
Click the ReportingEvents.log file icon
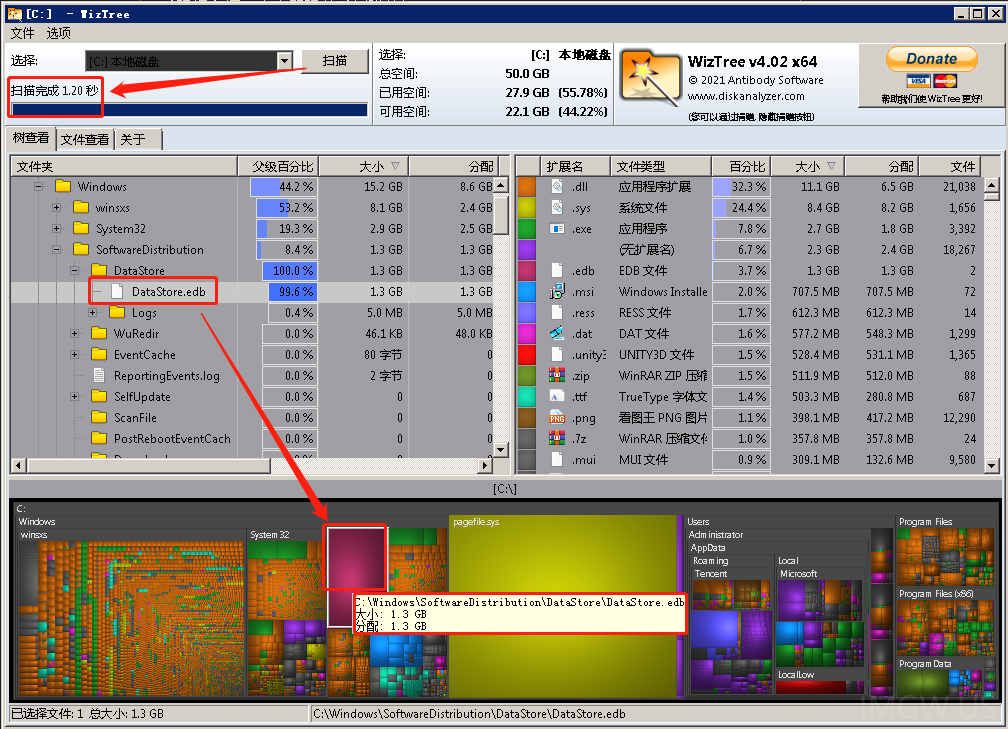coord(99,375)
